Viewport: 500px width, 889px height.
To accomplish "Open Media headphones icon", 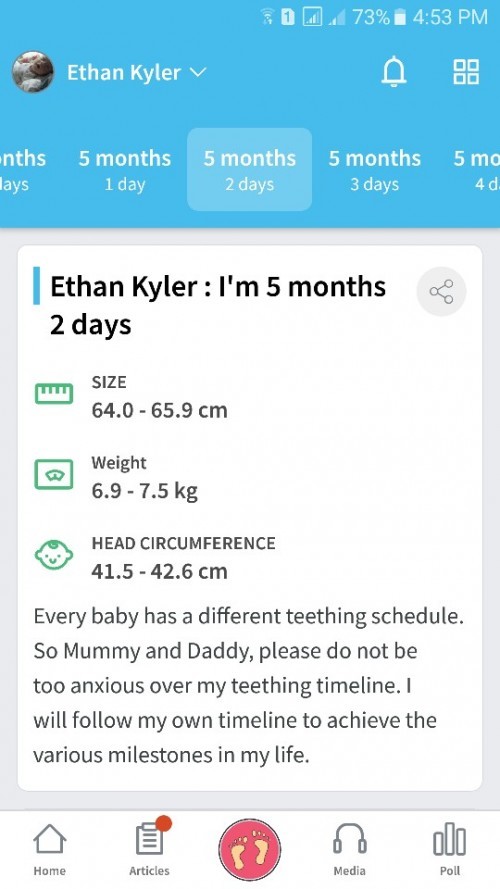I will click(x=349, y=849).
